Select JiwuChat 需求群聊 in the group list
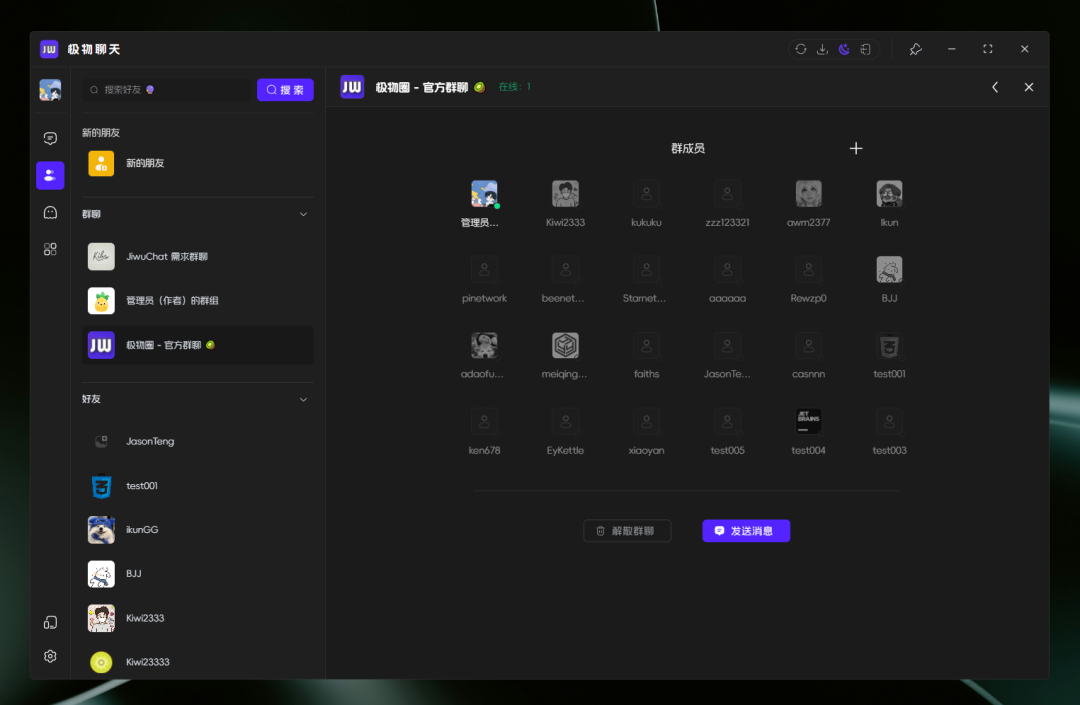This screenshot has height=705, width=1080. click(198, 257)
